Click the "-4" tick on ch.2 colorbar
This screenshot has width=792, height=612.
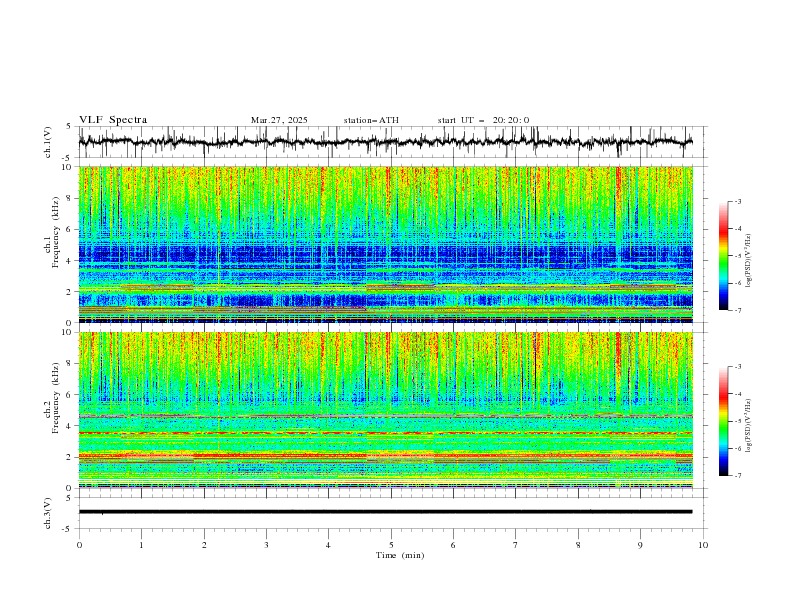738,394
